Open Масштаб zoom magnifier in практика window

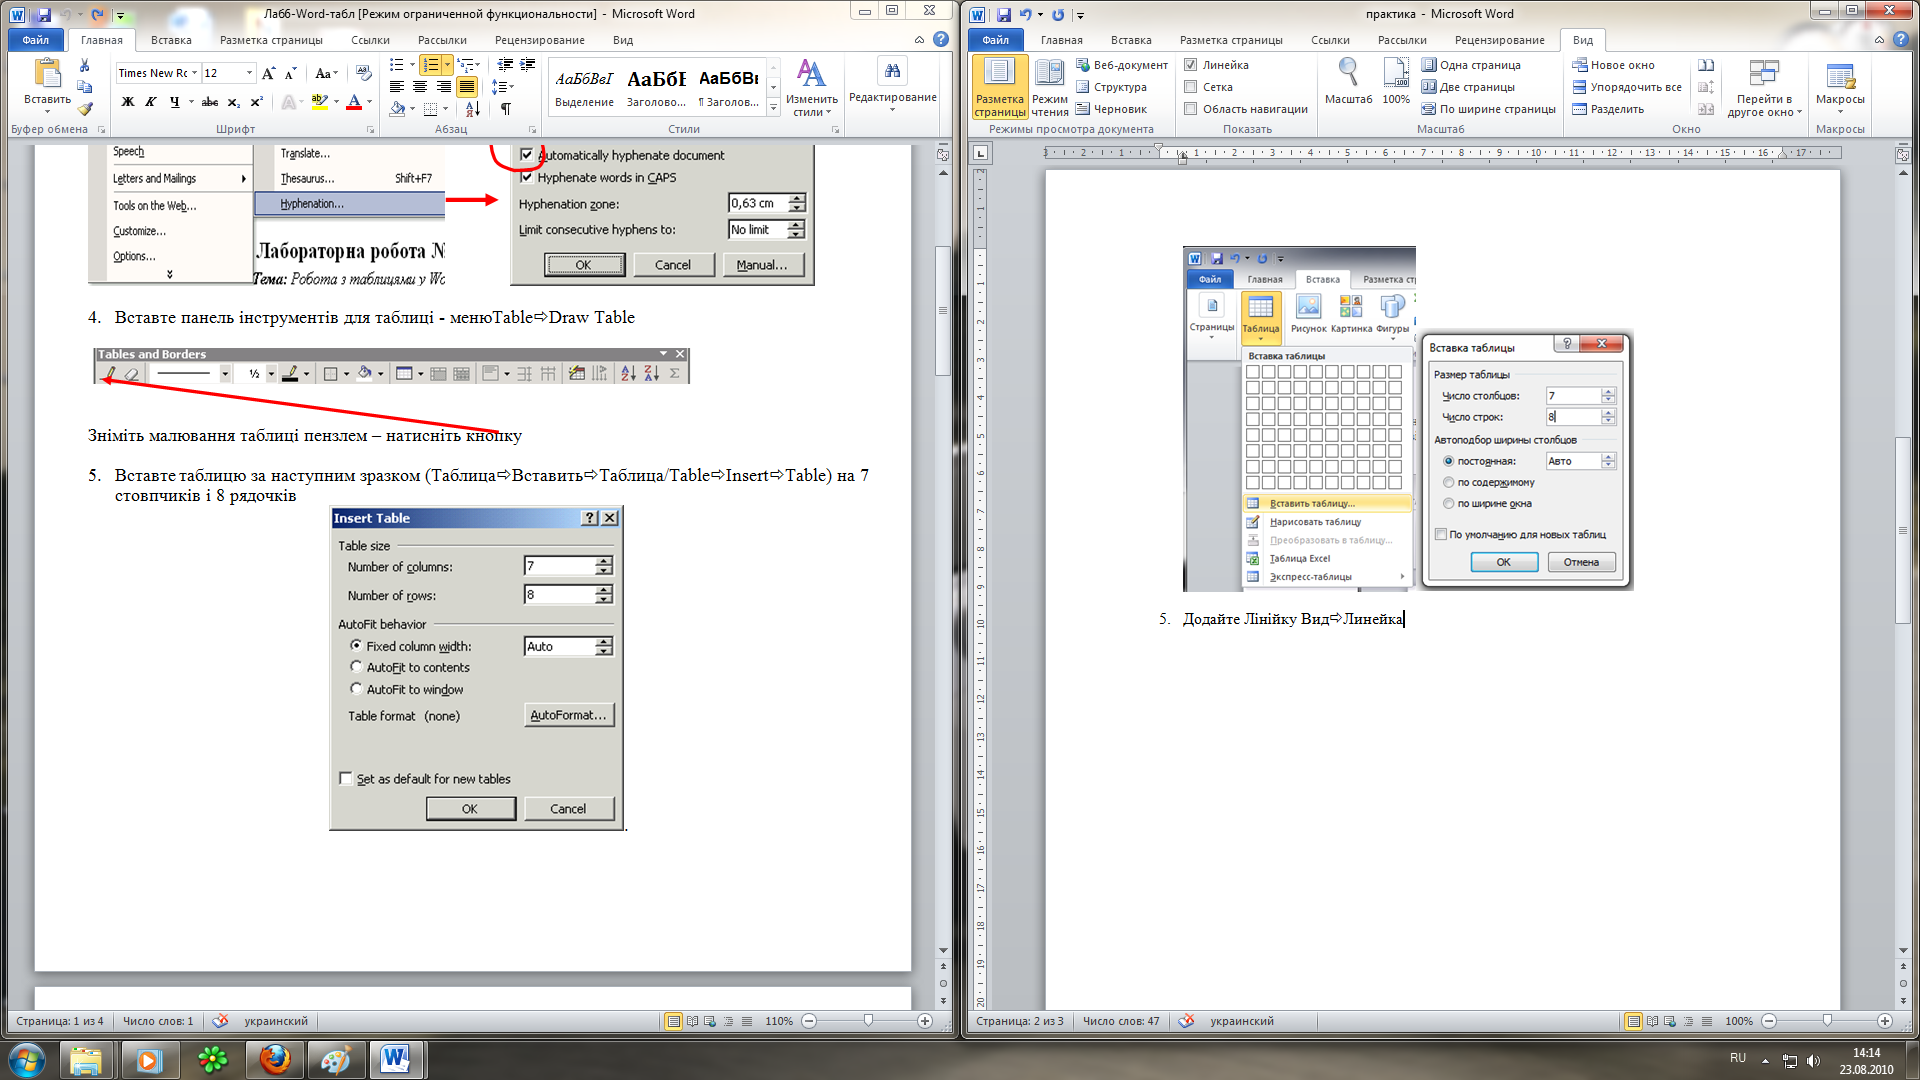tap(1348, 81)
